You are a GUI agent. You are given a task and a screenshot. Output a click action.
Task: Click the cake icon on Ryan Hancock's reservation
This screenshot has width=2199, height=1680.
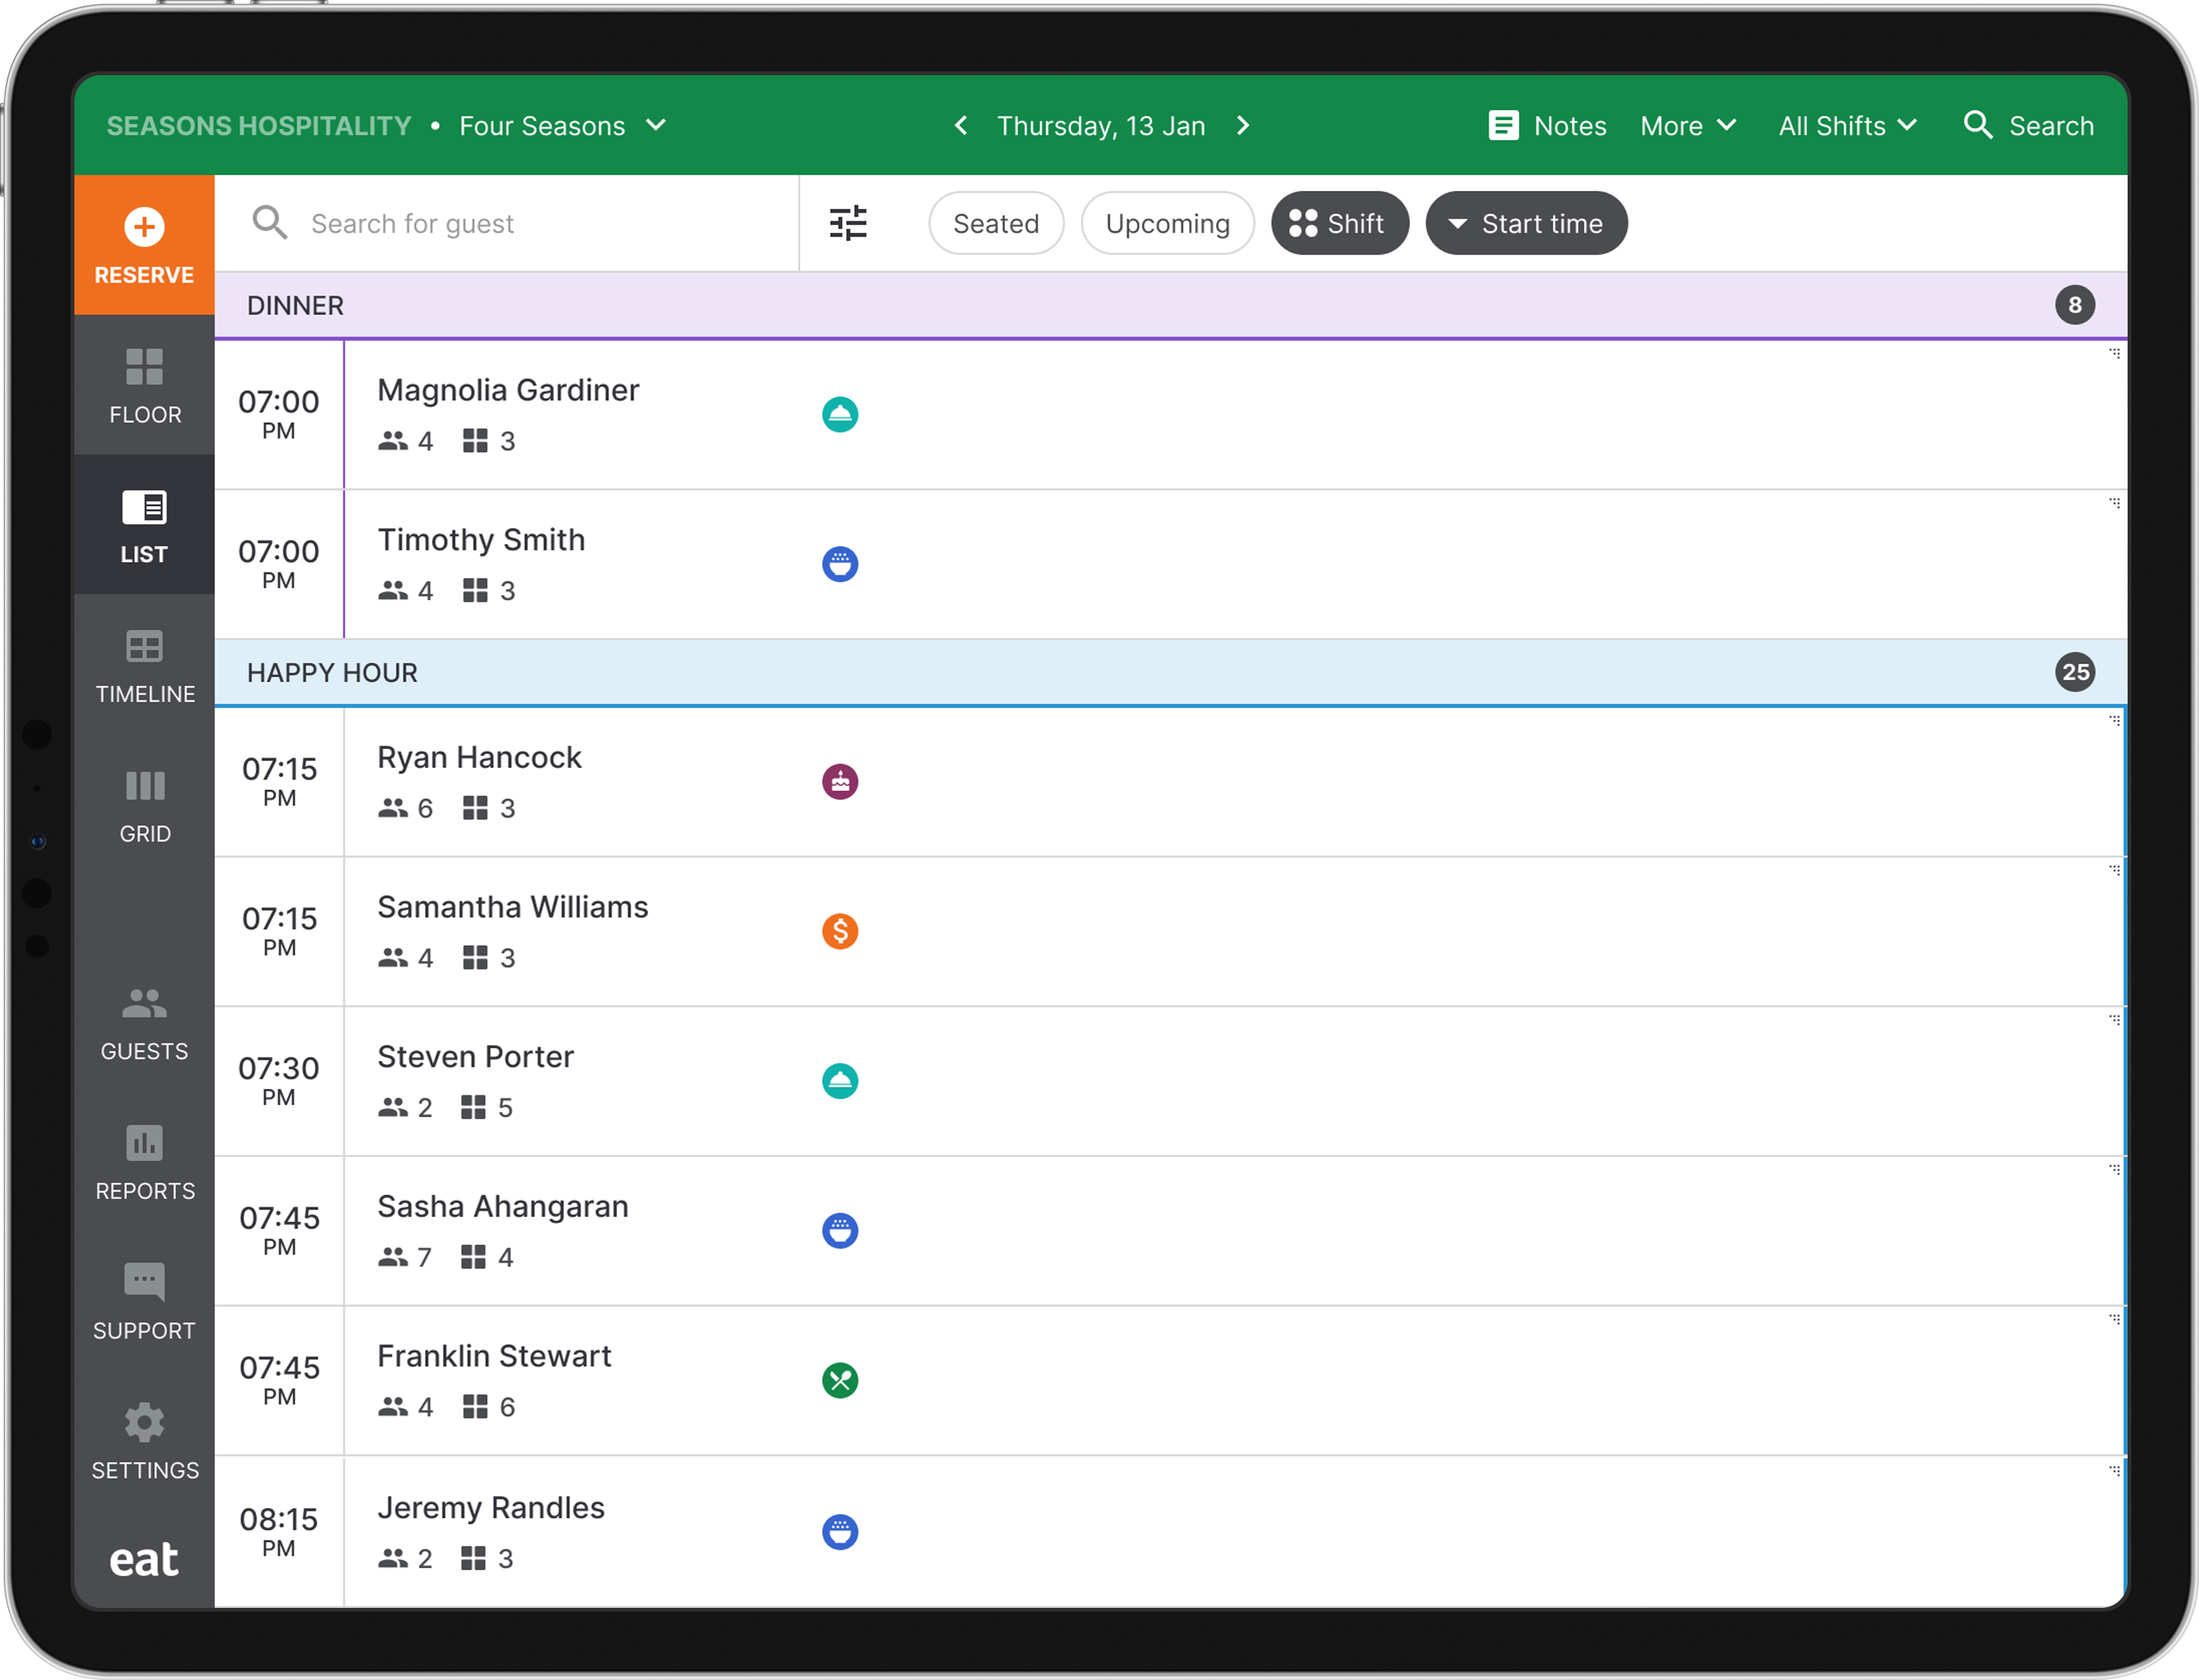[x=840, y=781]
